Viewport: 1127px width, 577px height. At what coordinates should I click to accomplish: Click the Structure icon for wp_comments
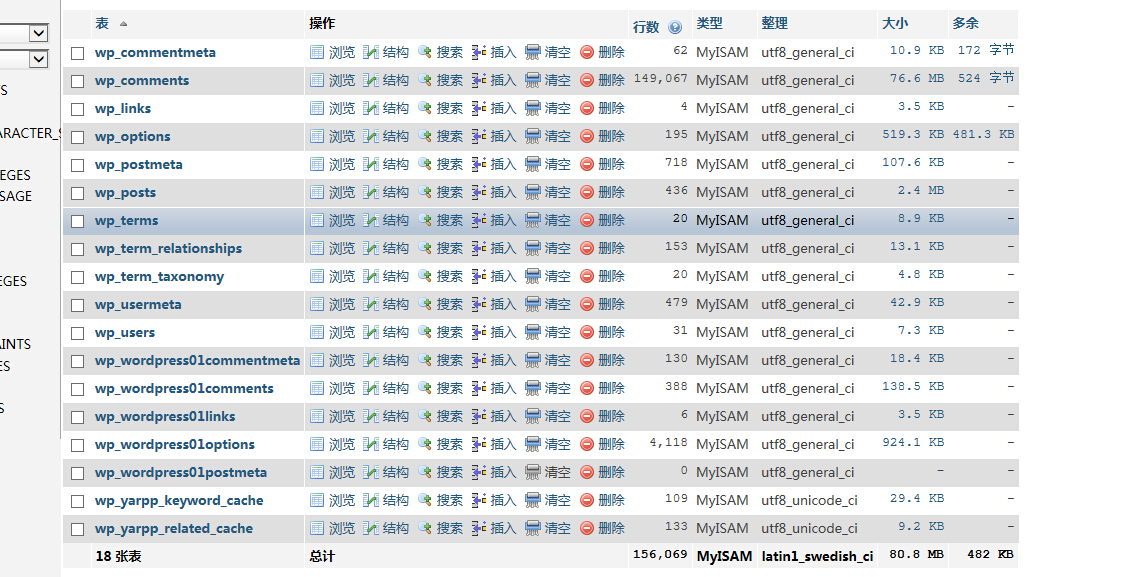pyautogui.click(x=371, y=80)
